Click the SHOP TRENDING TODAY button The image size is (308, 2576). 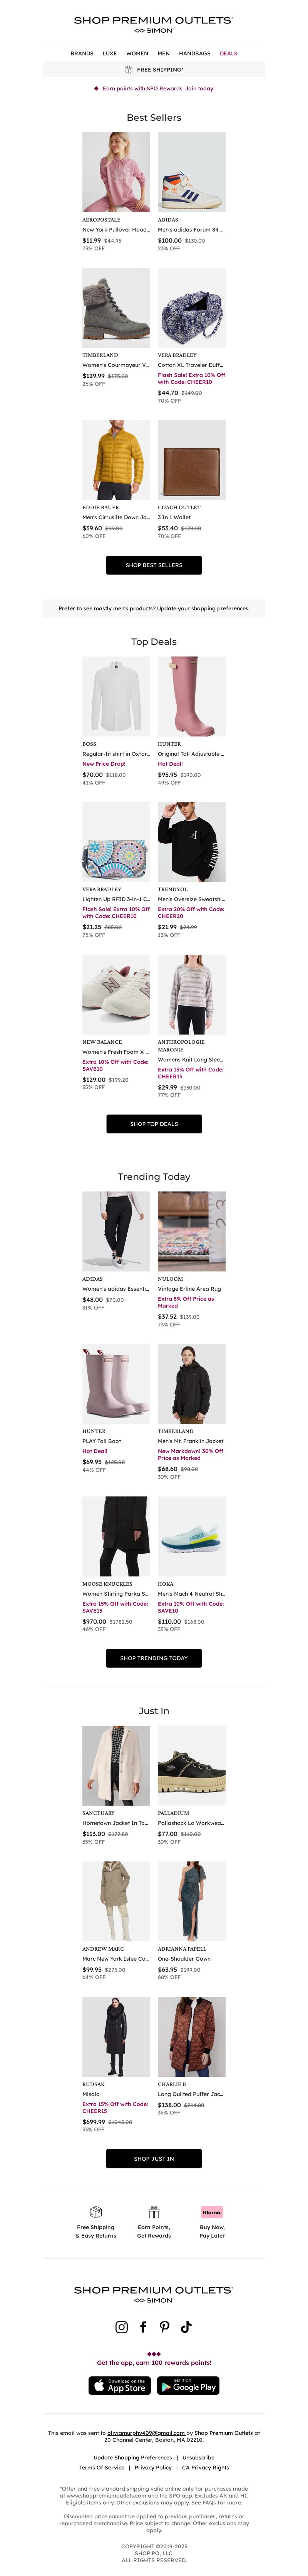tap(154, 1658)
